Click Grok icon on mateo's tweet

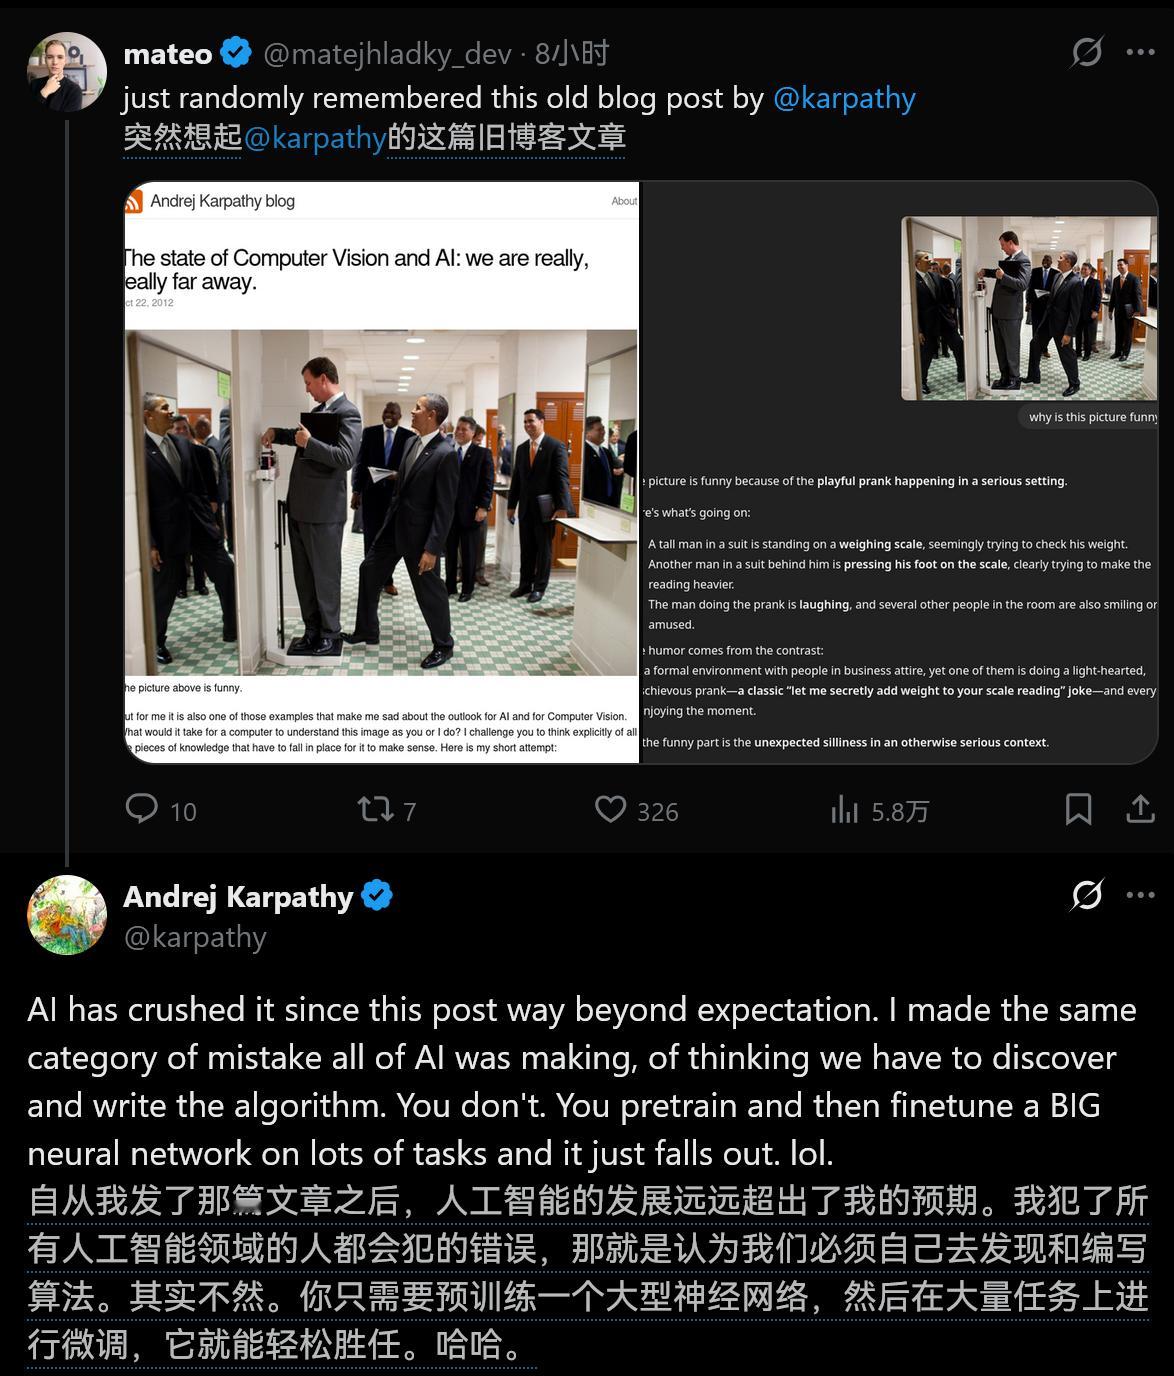point(1087,52)
